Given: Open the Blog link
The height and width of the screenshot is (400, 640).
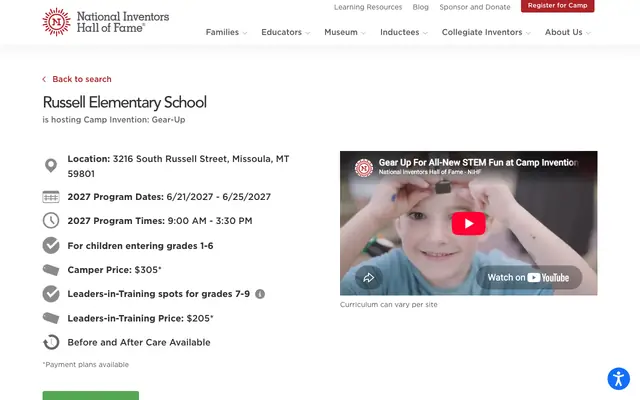Looking at the screenshot, I should (420, 7).
